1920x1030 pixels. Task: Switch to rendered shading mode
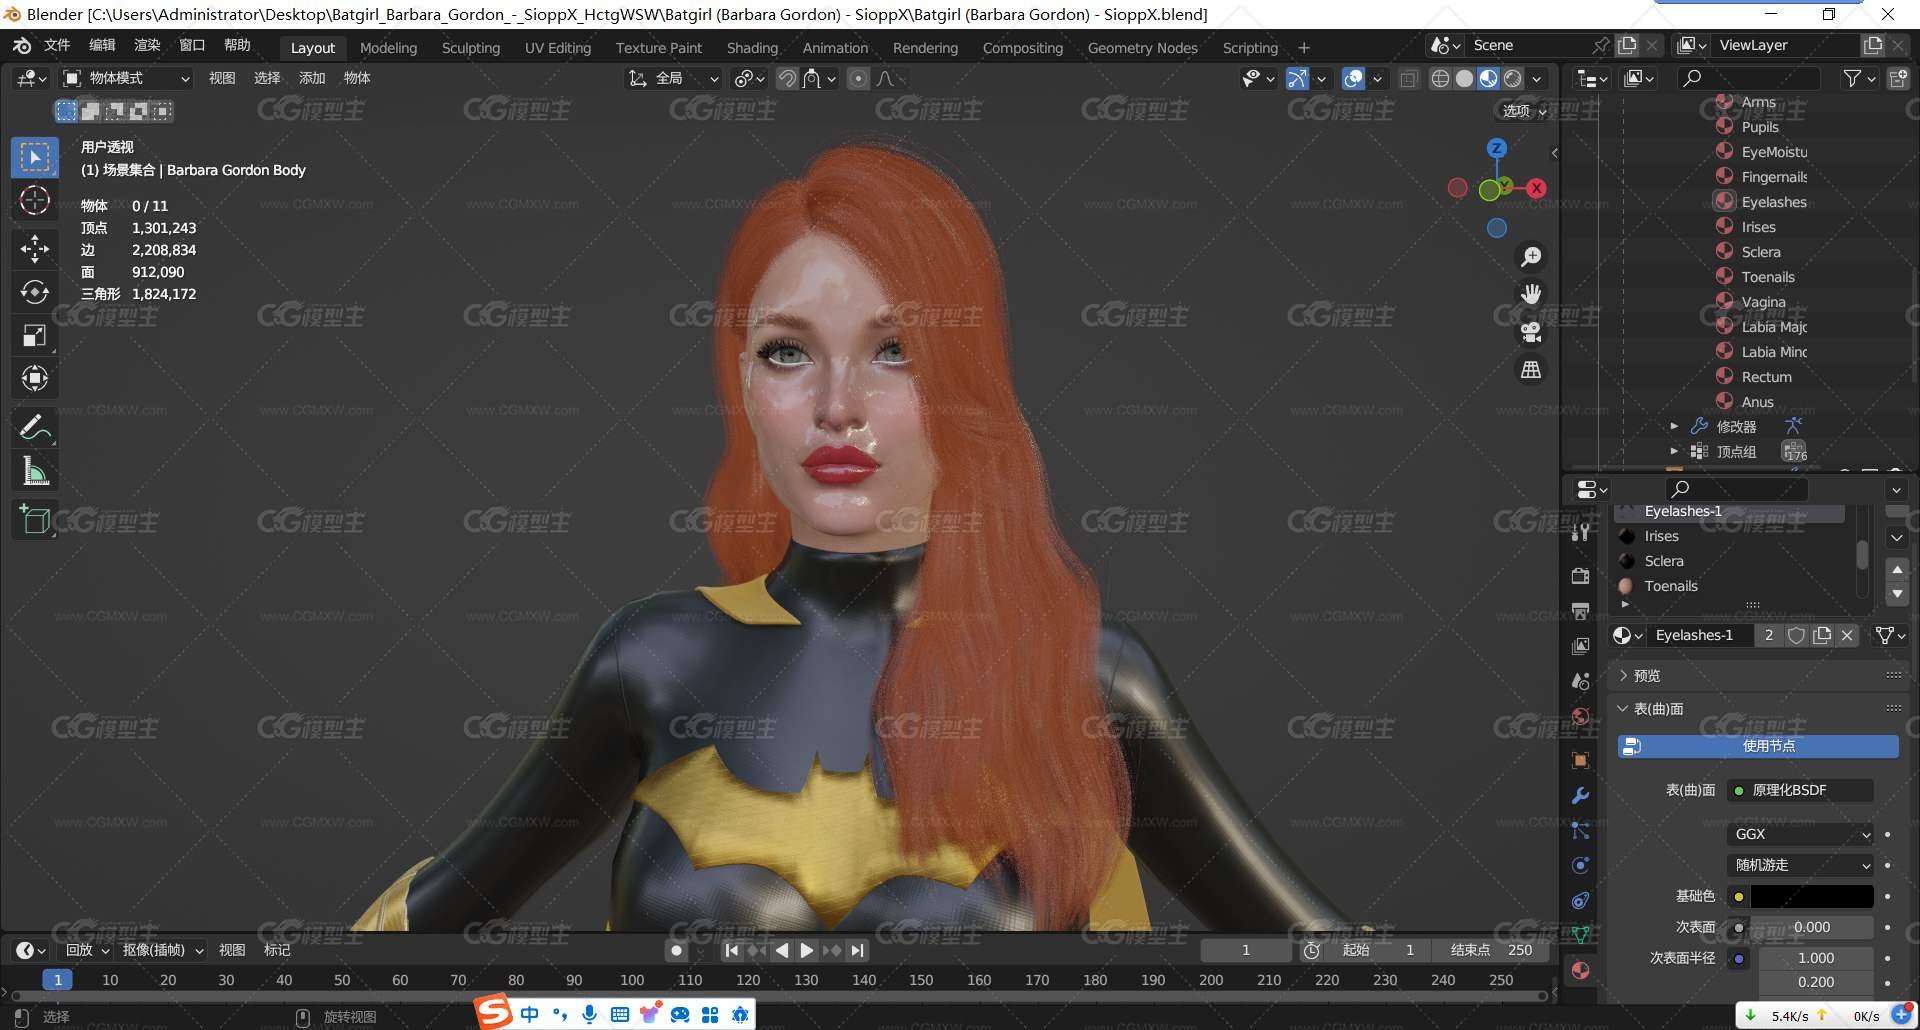click(x=1513, y=78)
